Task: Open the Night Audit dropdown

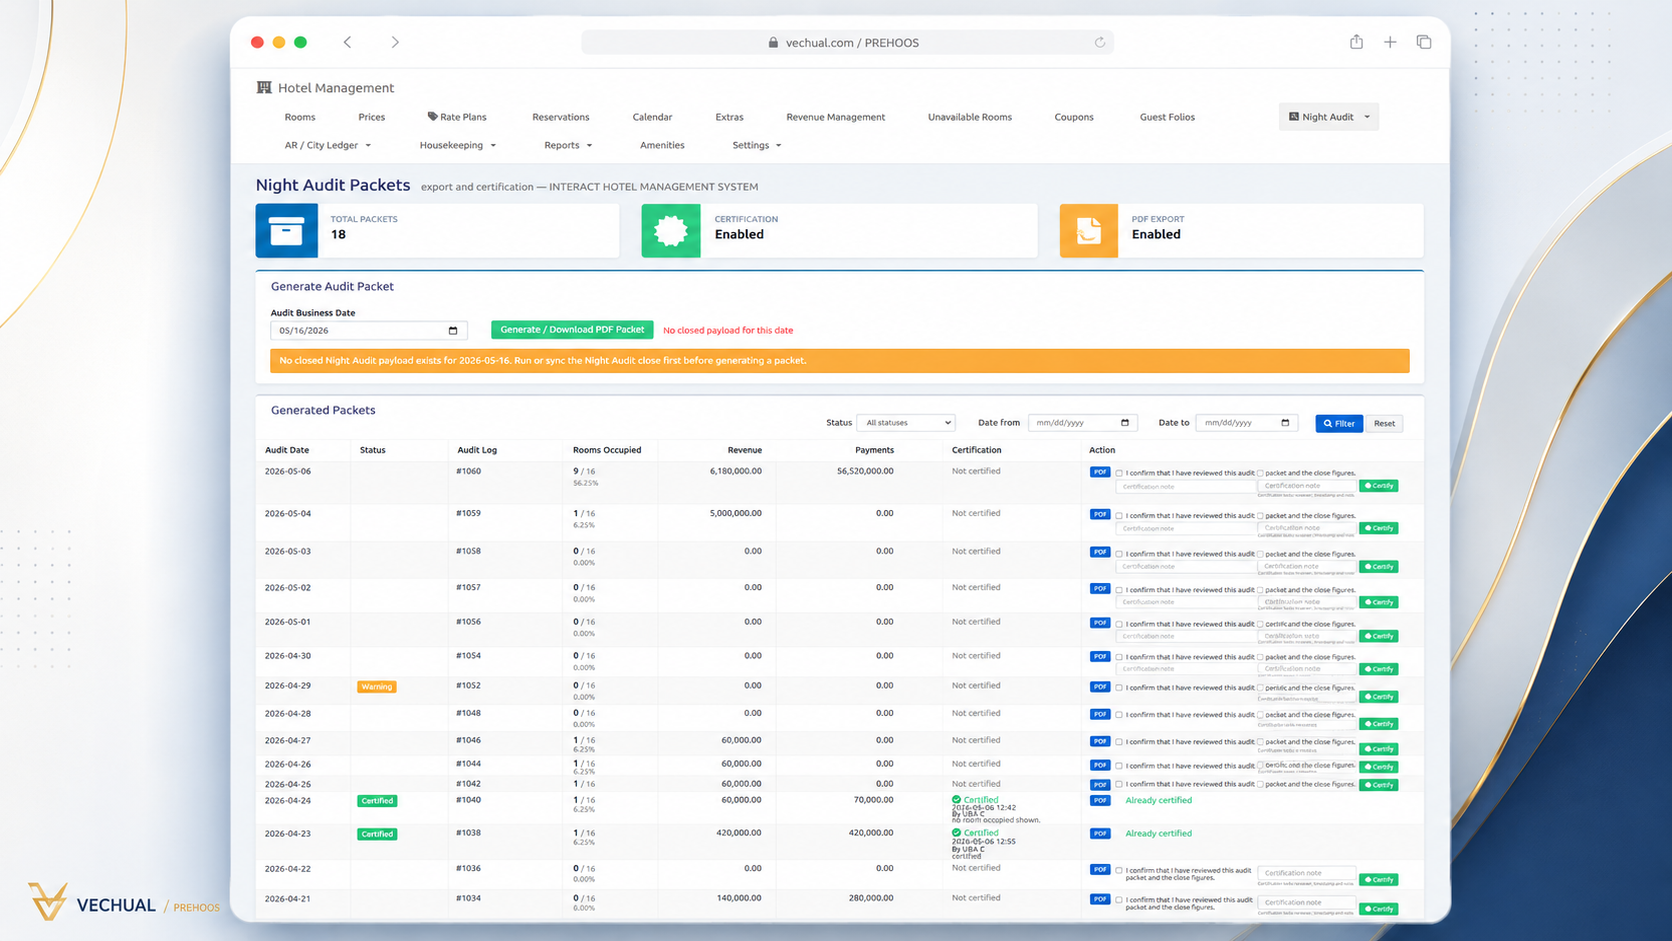Action: coord(1328,117)
